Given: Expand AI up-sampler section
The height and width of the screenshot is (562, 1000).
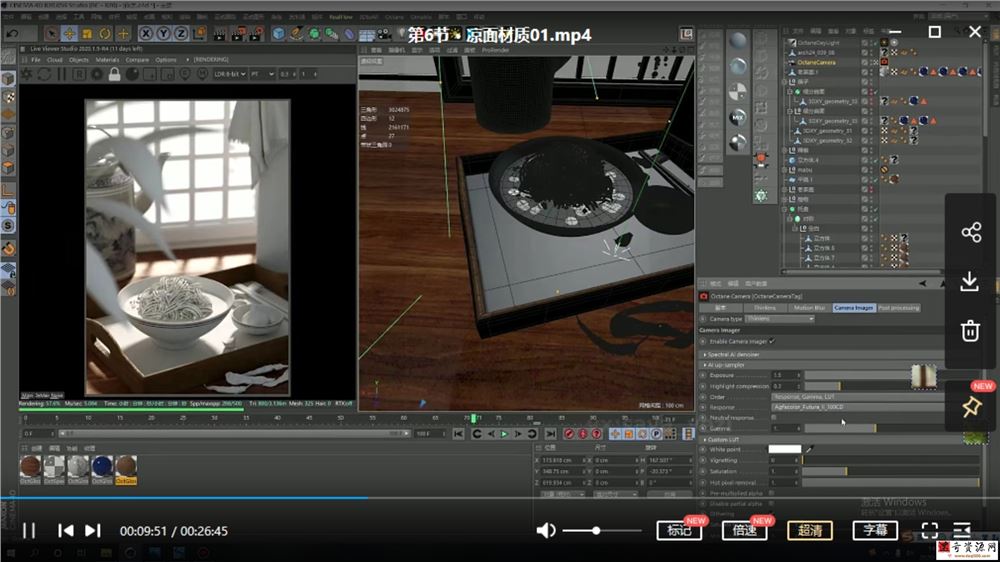Looking at the screenshot, I should tap(724, 365).
